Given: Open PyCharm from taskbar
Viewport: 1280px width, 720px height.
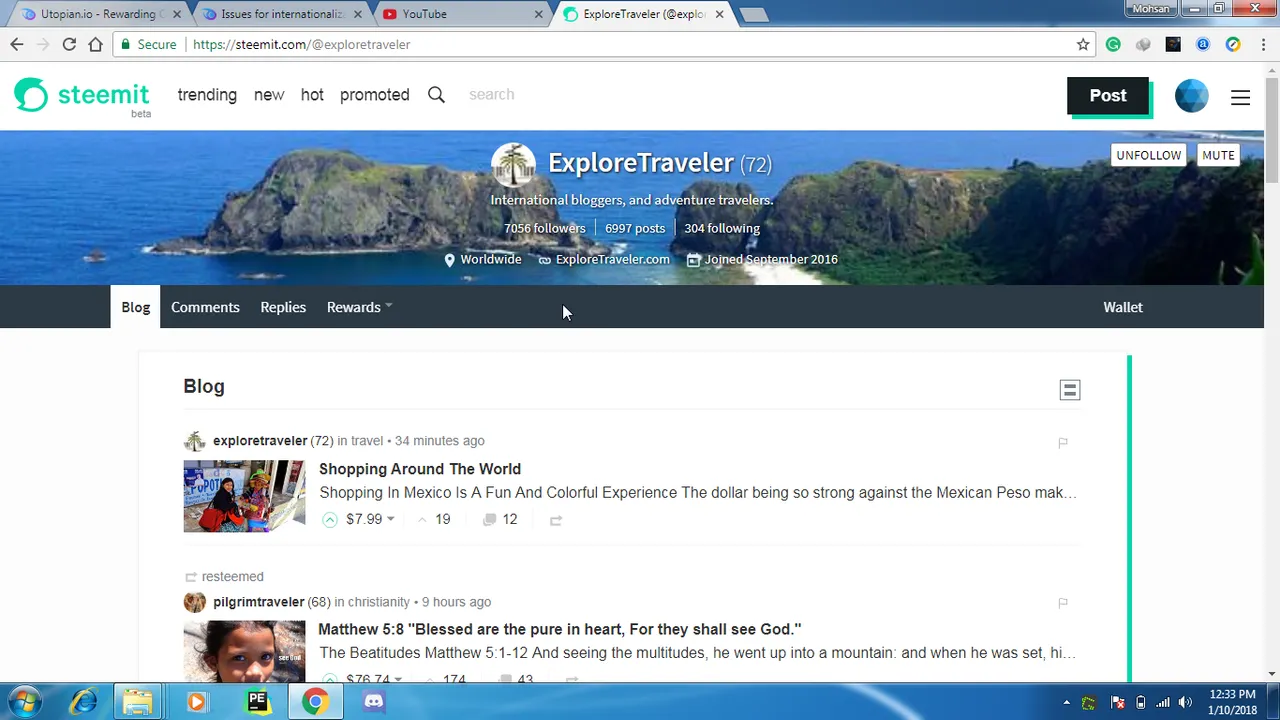Looking at the screenshot, I should pos(257,702).
